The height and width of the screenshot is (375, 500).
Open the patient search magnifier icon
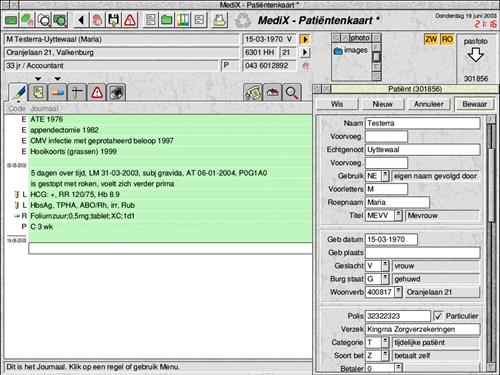tap(44, 20)
